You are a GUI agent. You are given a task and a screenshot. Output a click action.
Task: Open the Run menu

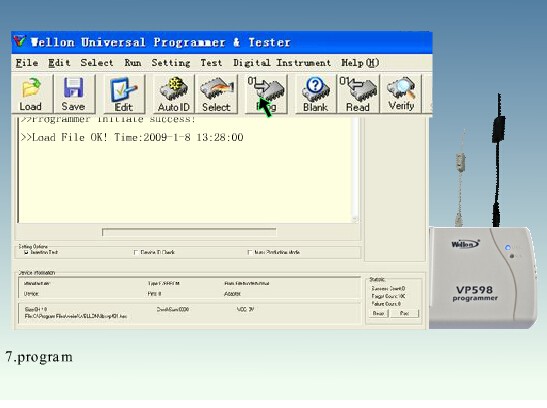(133, 63)
